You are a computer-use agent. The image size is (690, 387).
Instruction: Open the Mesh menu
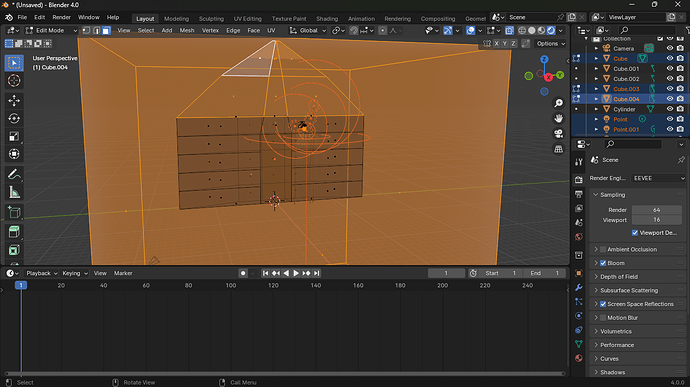tap(187, 30)
